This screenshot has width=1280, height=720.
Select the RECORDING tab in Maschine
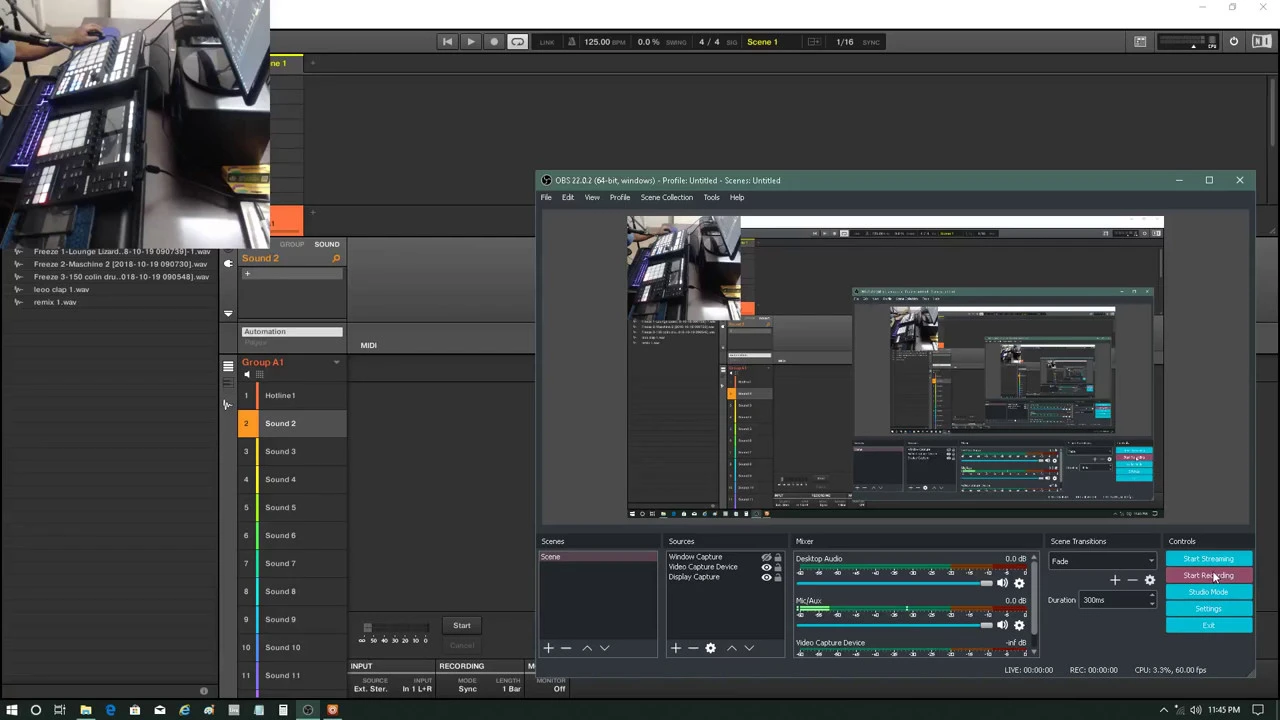click(461, 666)
